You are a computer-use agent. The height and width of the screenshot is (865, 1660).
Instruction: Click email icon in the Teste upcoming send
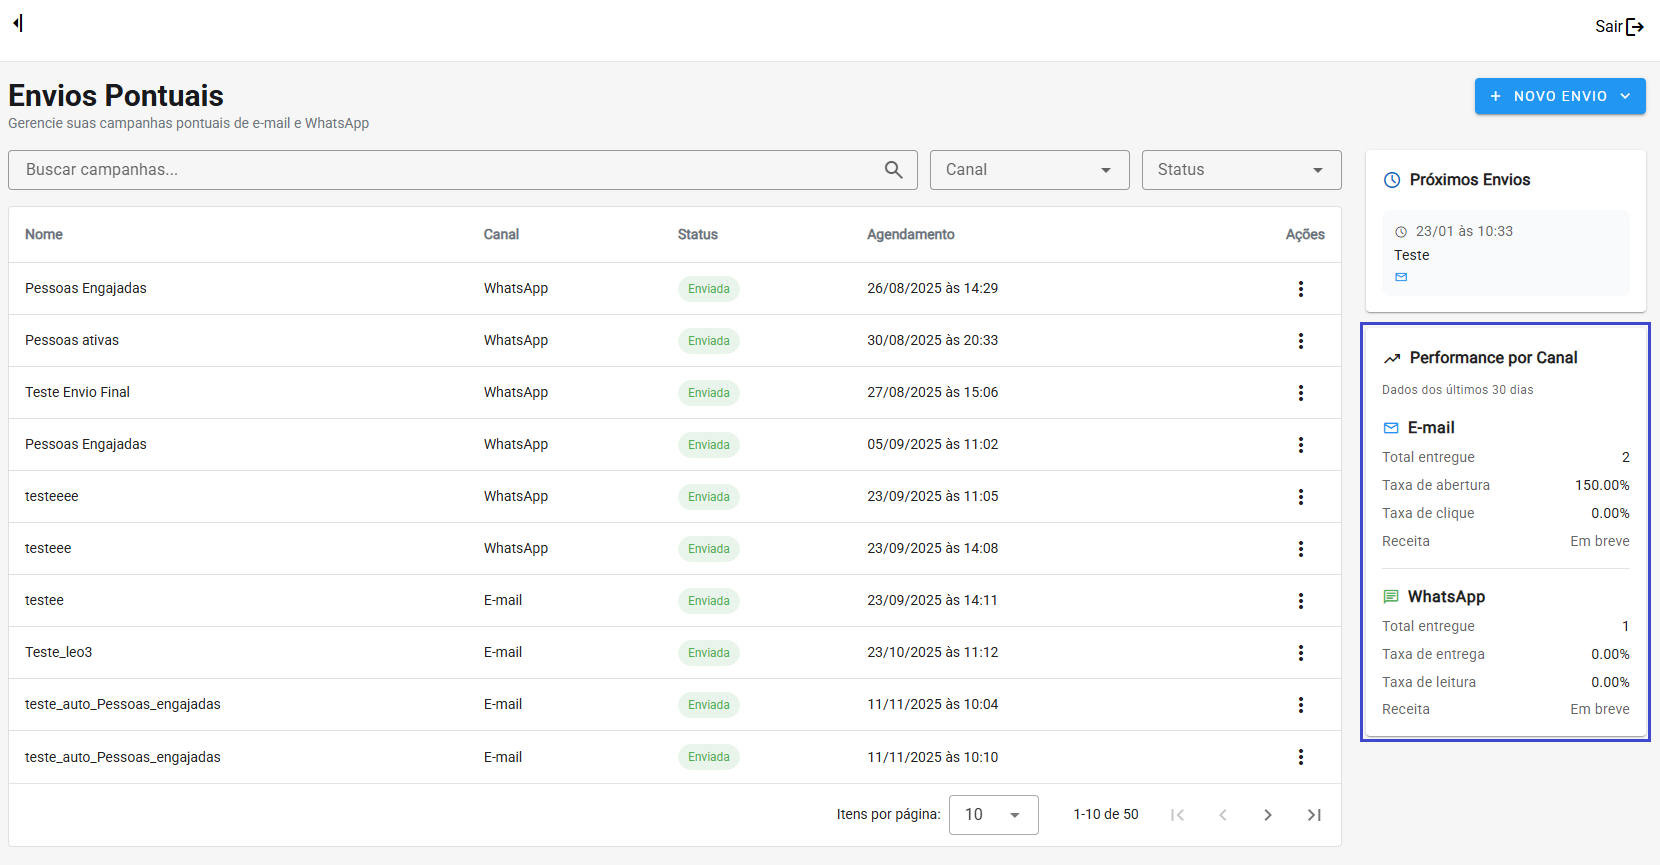coord(1401,277)
